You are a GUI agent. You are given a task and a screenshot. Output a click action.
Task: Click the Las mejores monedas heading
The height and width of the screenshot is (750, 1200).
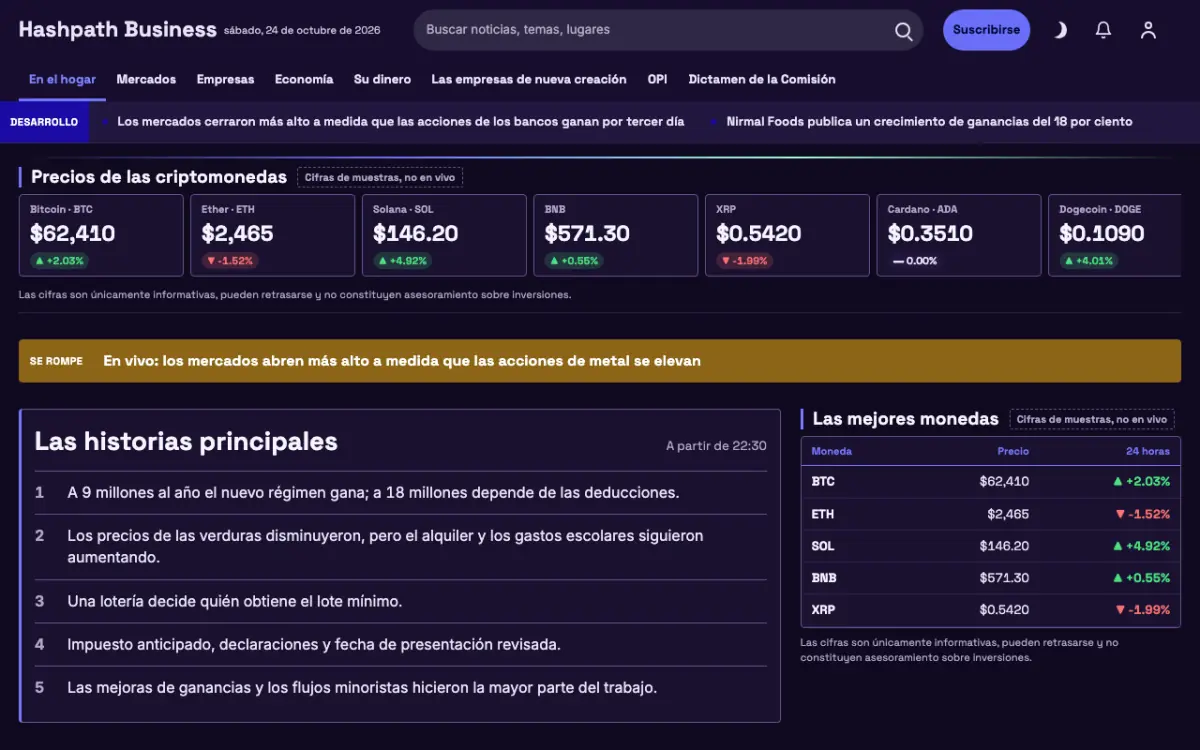click(906, 419)
